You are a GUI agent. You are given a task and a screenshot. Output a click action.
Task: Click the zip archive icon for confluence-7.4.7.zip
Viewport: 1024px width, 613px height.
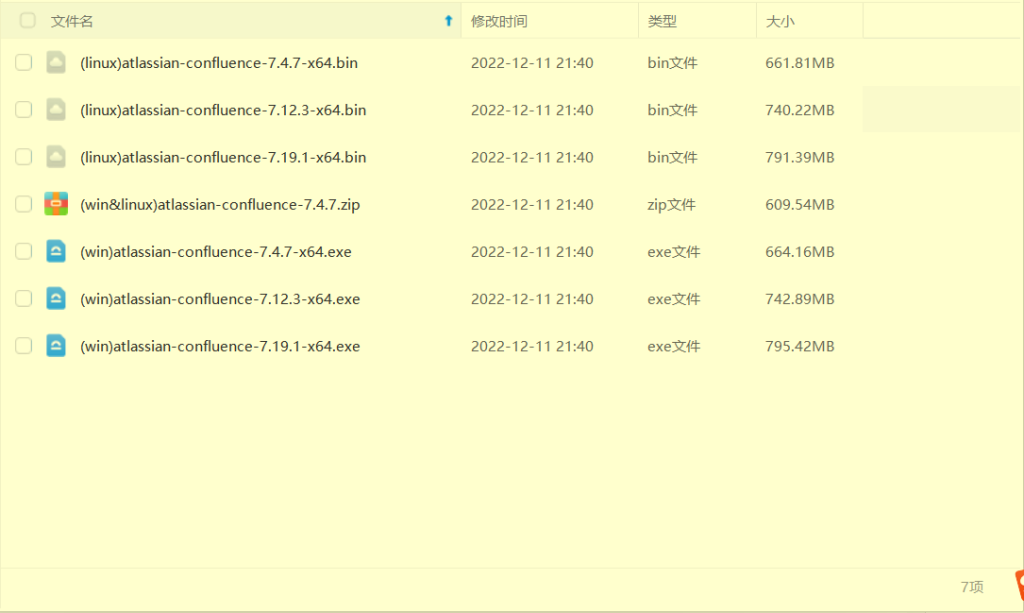tap(56, 204)
